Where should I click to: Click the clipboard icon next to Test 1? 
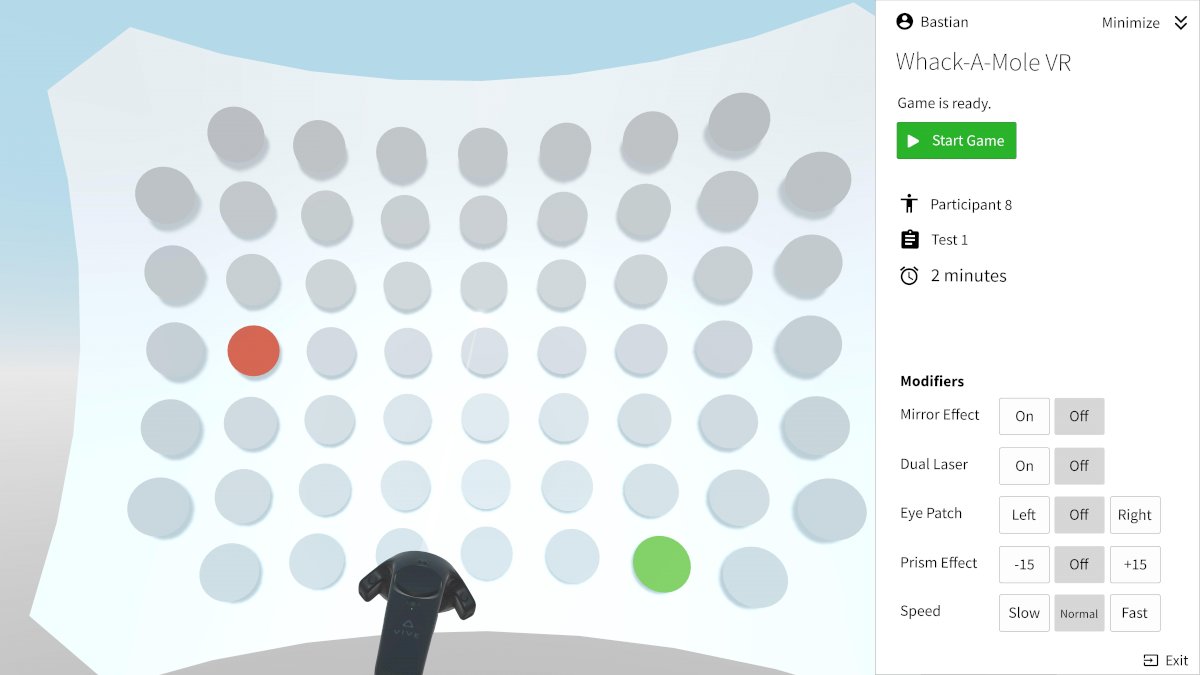tap(909, 239)
